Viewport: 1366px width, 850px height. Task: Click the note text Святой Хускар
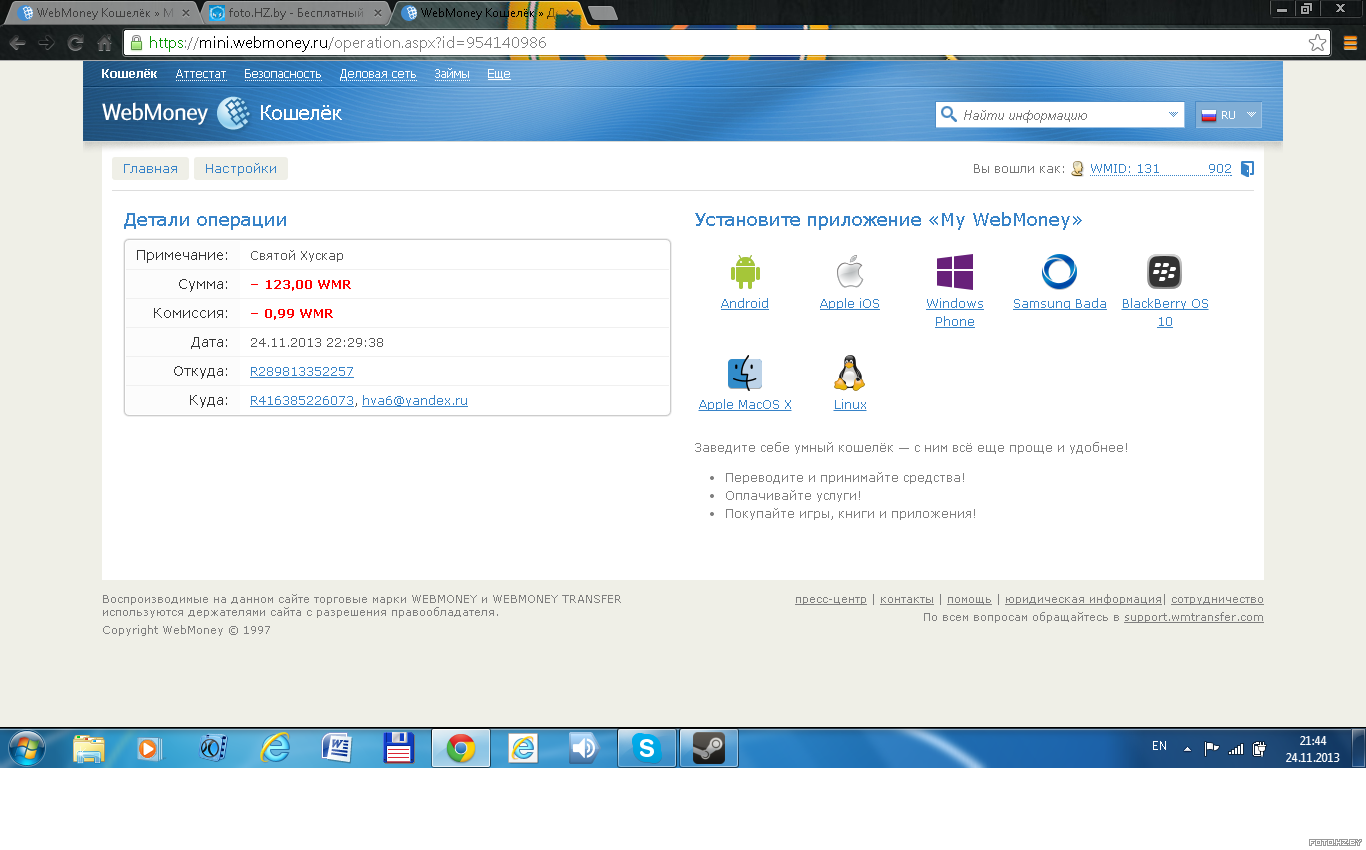(297, 256)
